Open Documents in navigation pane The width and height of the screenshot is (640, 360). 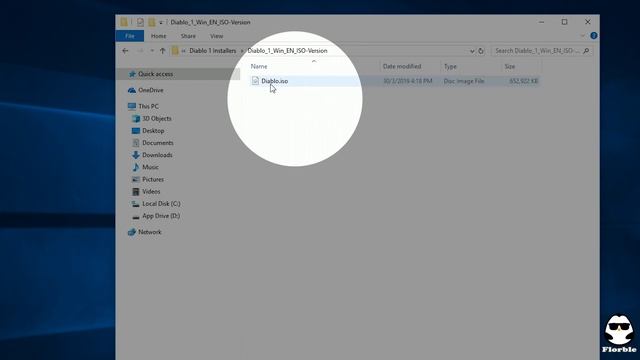pyautogui.click(x=158, y=143)
